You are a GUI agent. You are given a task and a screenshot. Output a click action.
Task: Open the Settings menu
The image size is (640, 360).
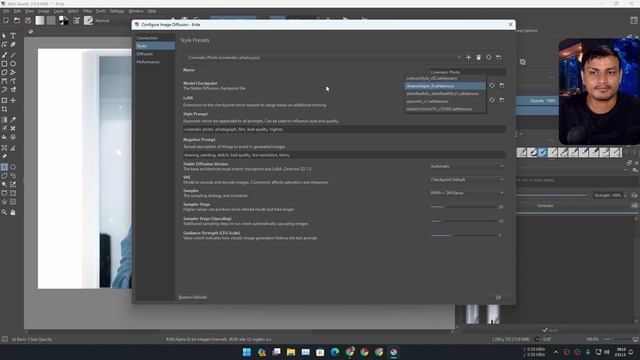coord(117,11)
